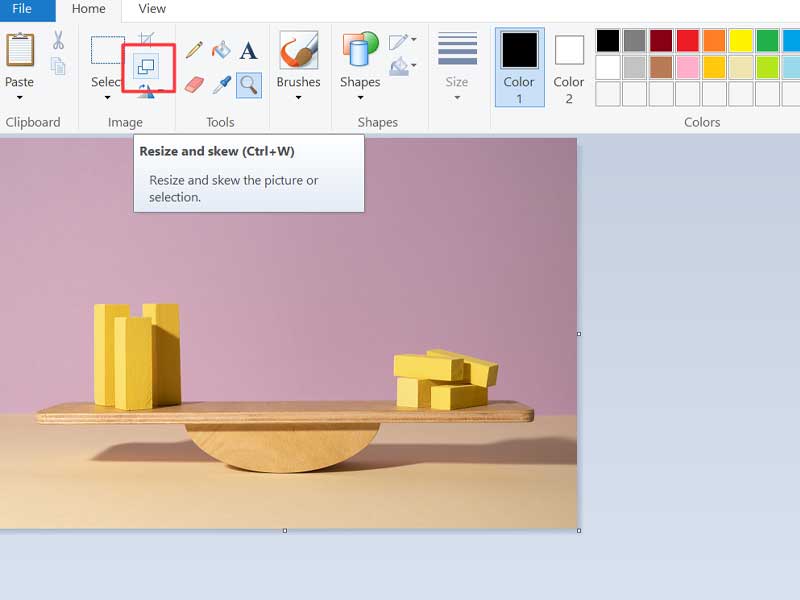Pick the red color swatch
Screen dimensions: 800x600
point(686,42)
